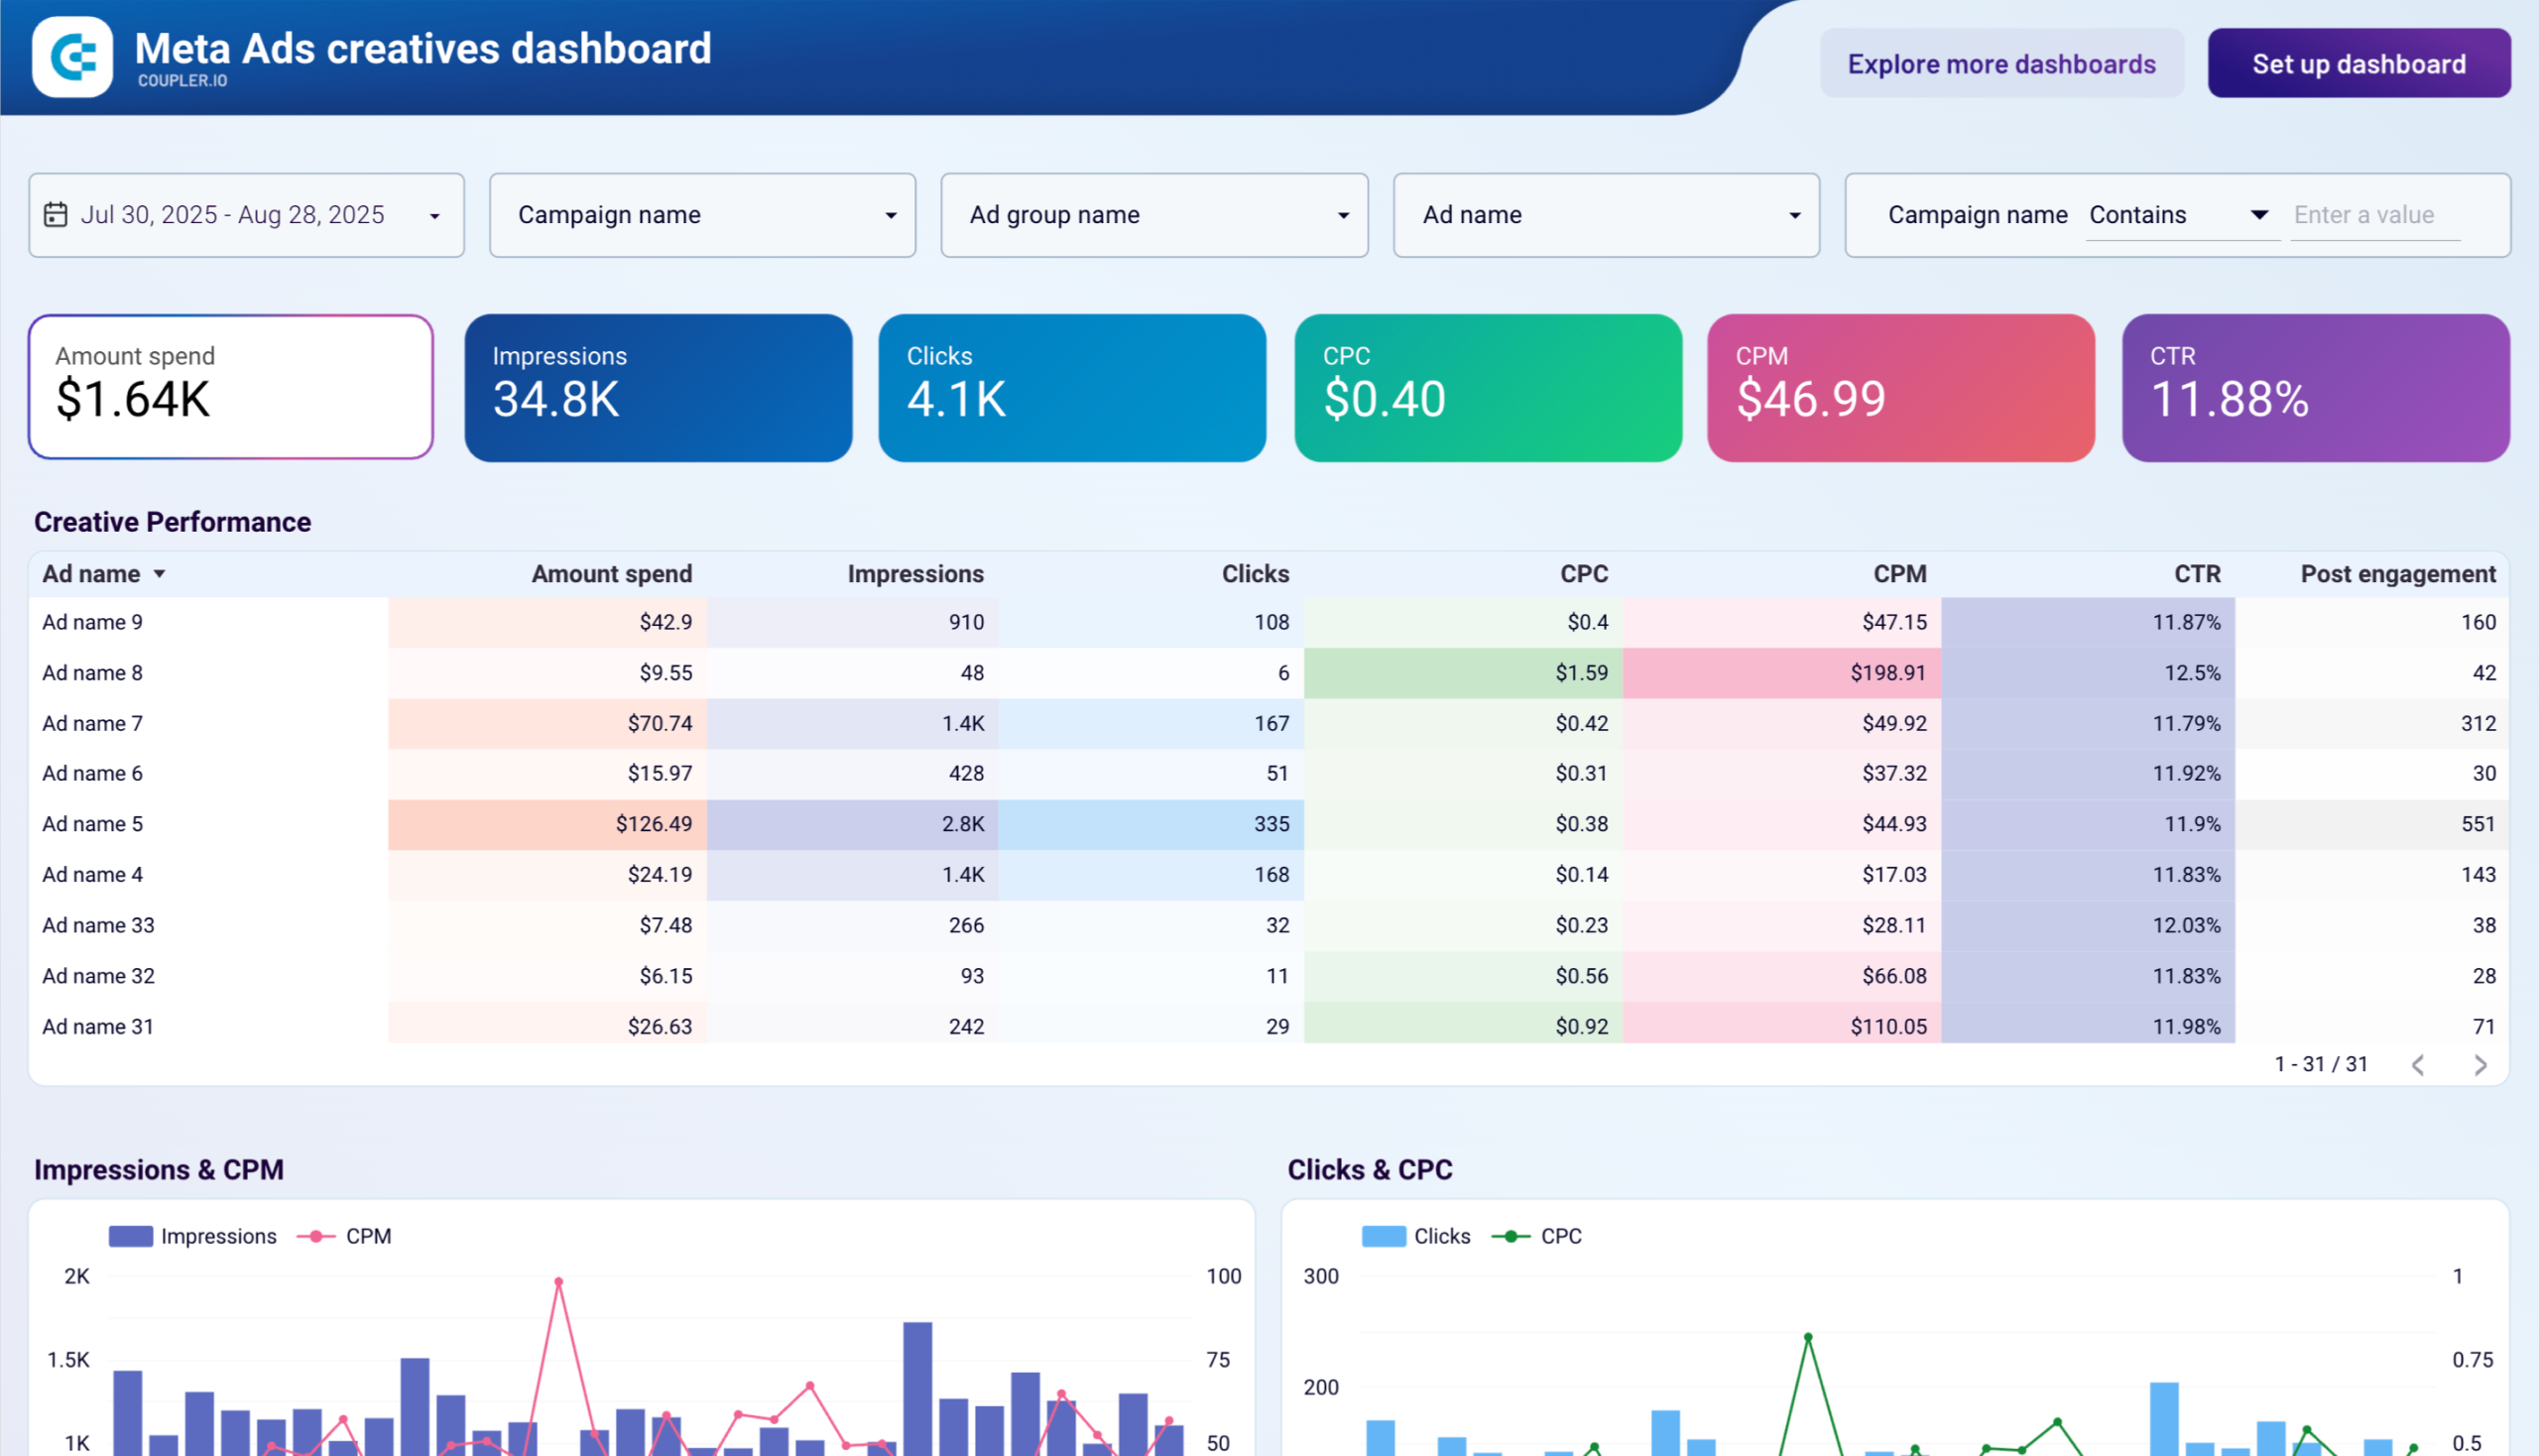The height and width of the screenshot is (1456, 2539).
Task: Click Explore more dashboards button
Action: pos(2001,64)
